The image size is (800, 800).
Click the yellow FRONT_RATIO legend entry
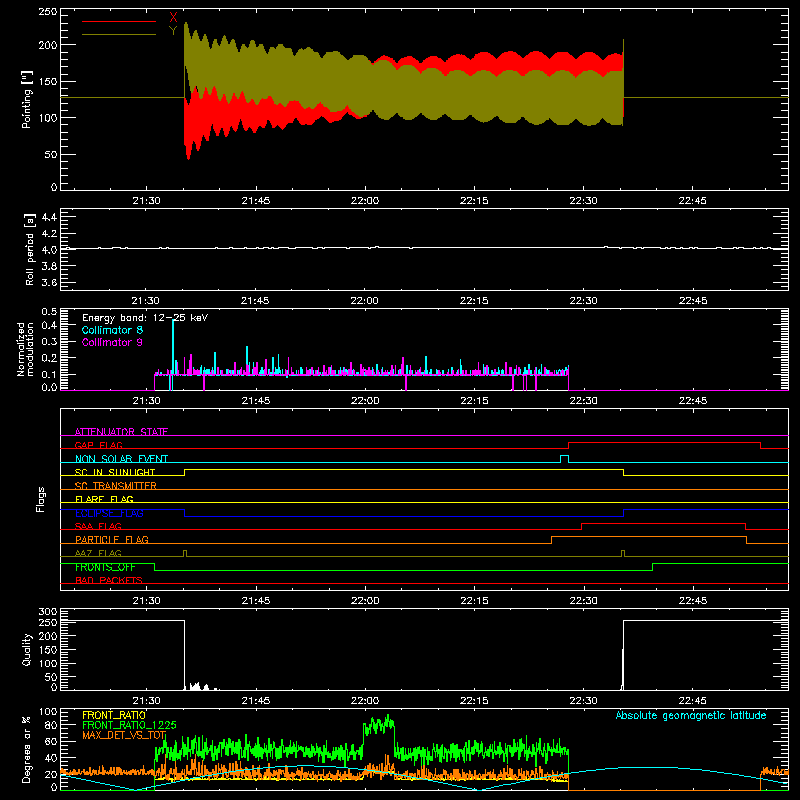pos(114,715)
